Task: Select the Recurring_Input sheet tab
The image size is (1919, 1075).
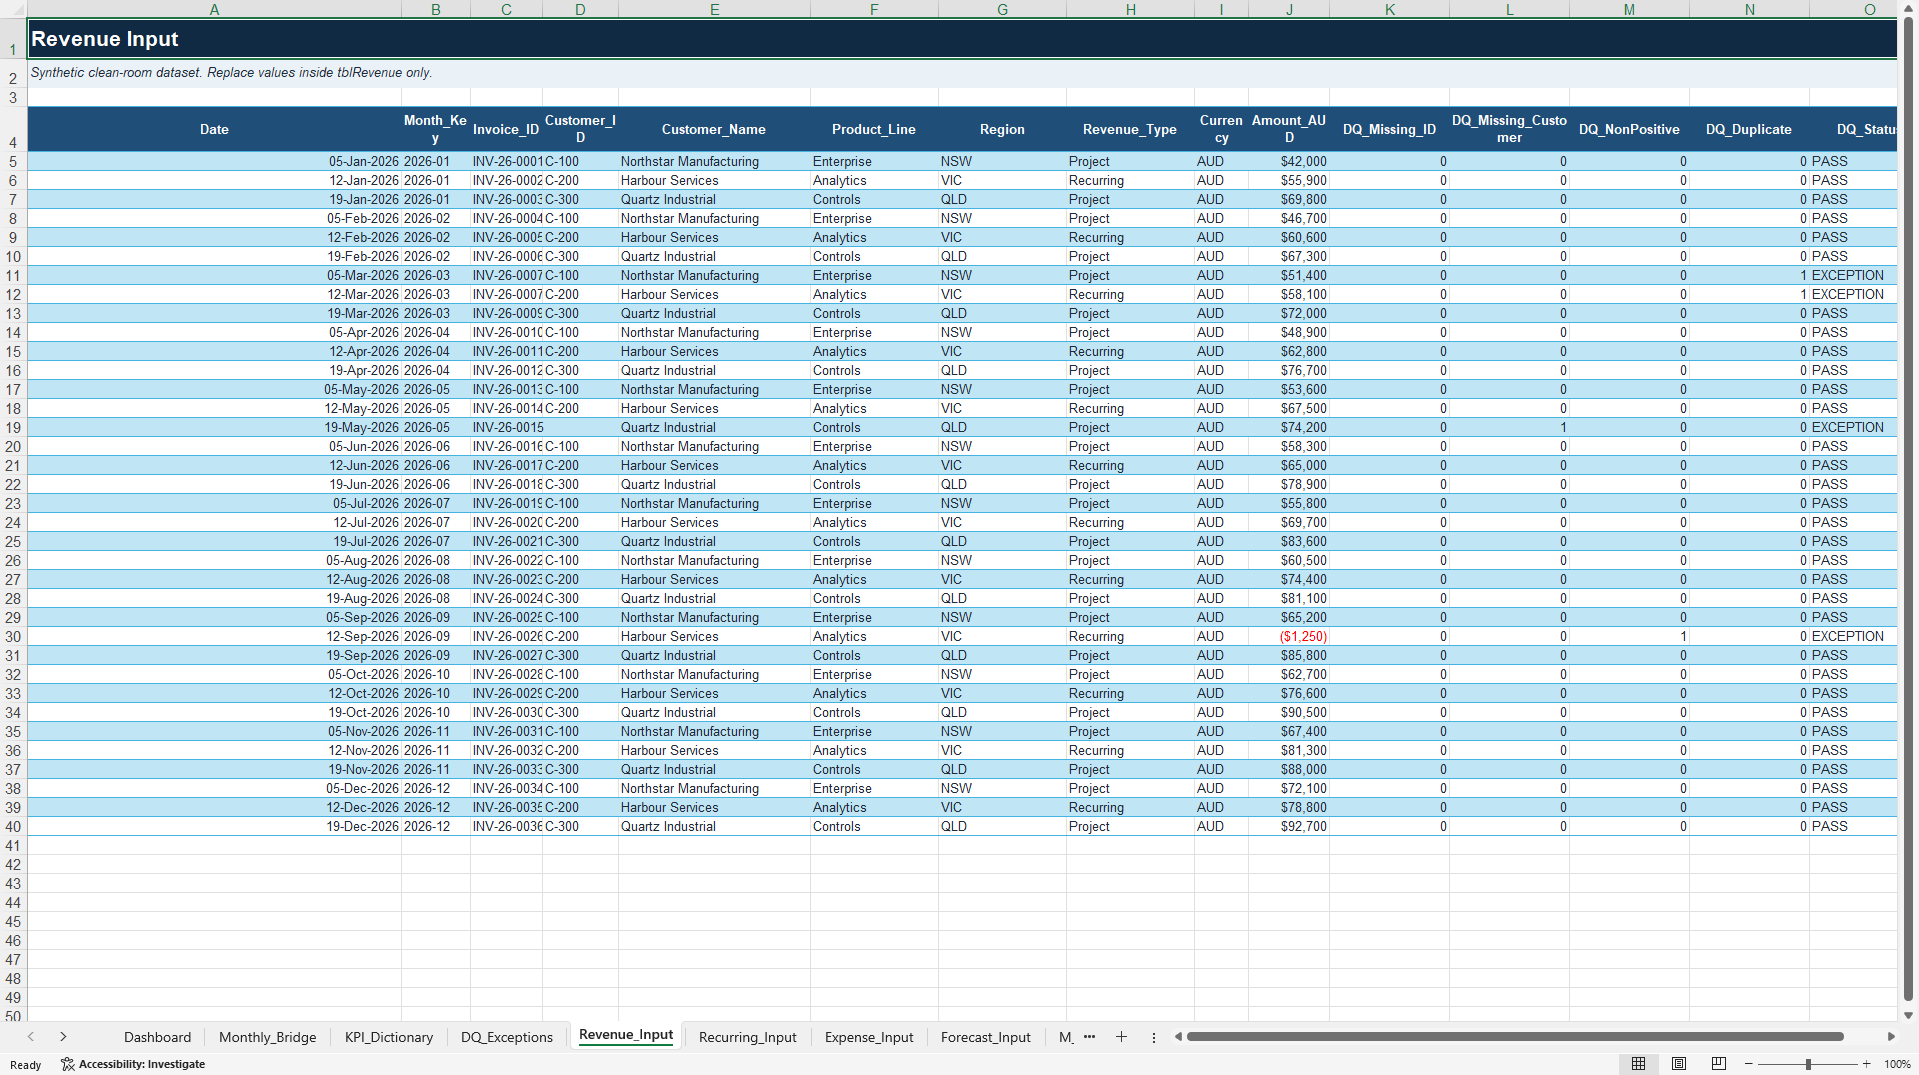Action: (x=747, y=1037)
